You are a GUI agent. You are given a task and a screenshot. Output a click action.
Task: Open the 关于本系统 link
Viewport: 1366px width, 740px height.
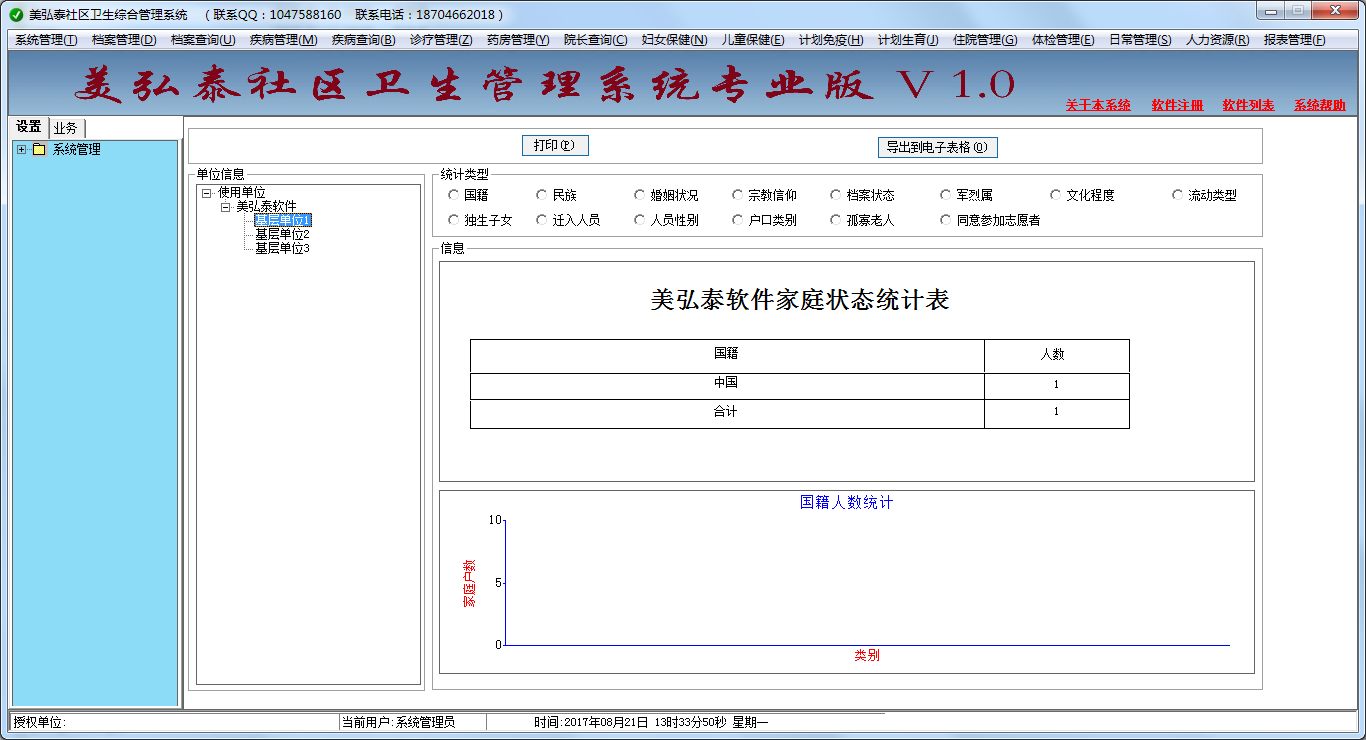(1098, 105)
